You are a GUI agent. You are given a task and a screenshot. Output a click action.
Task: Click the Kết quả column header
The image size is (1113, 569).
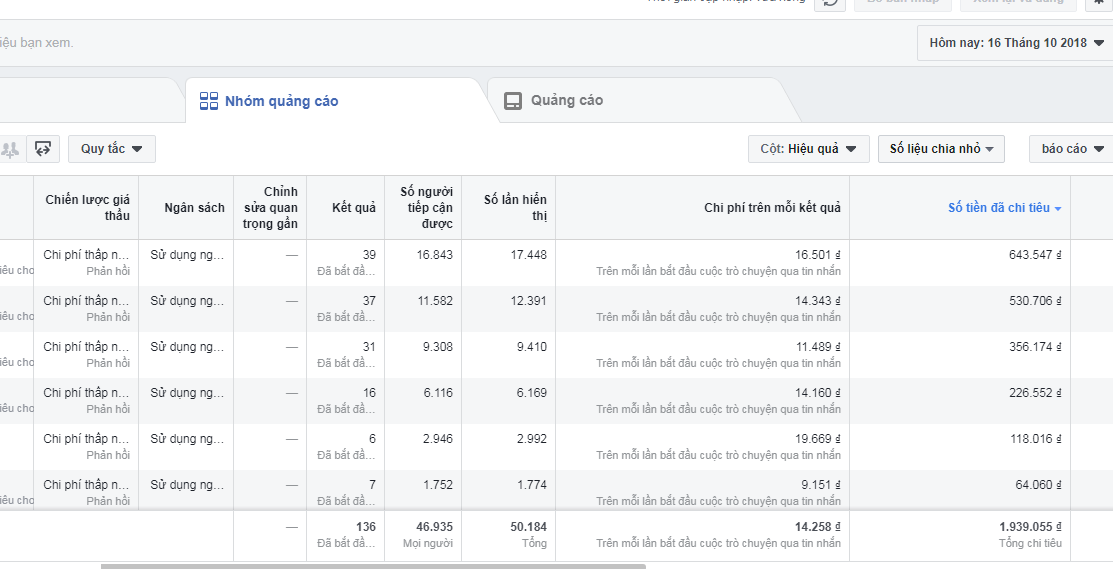pos(354,208)
